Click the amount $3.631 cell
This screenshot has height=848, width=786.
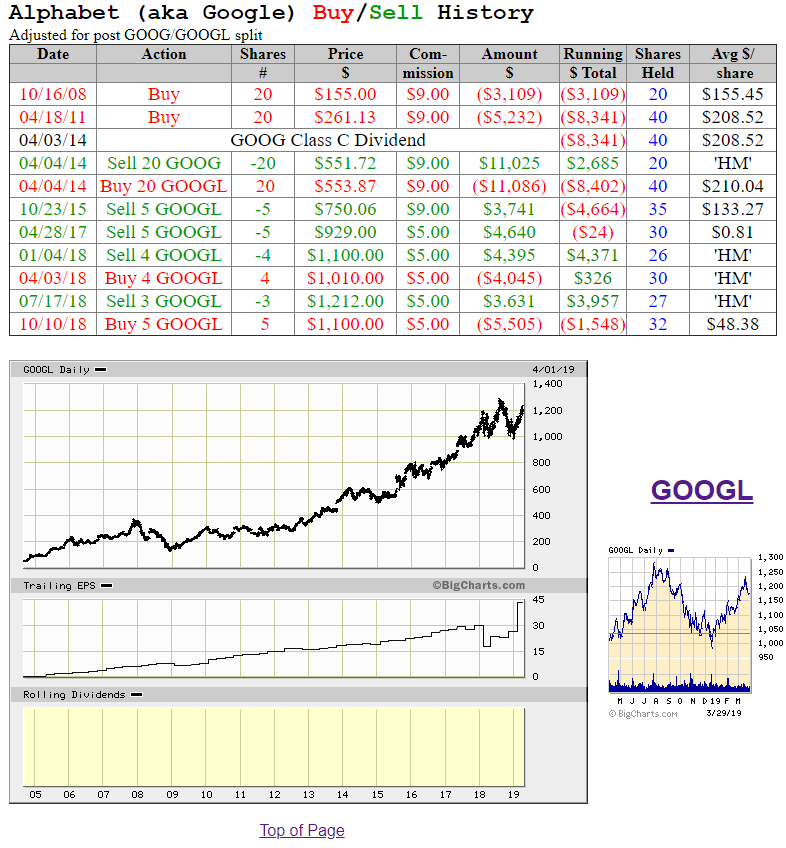point(509,301)
